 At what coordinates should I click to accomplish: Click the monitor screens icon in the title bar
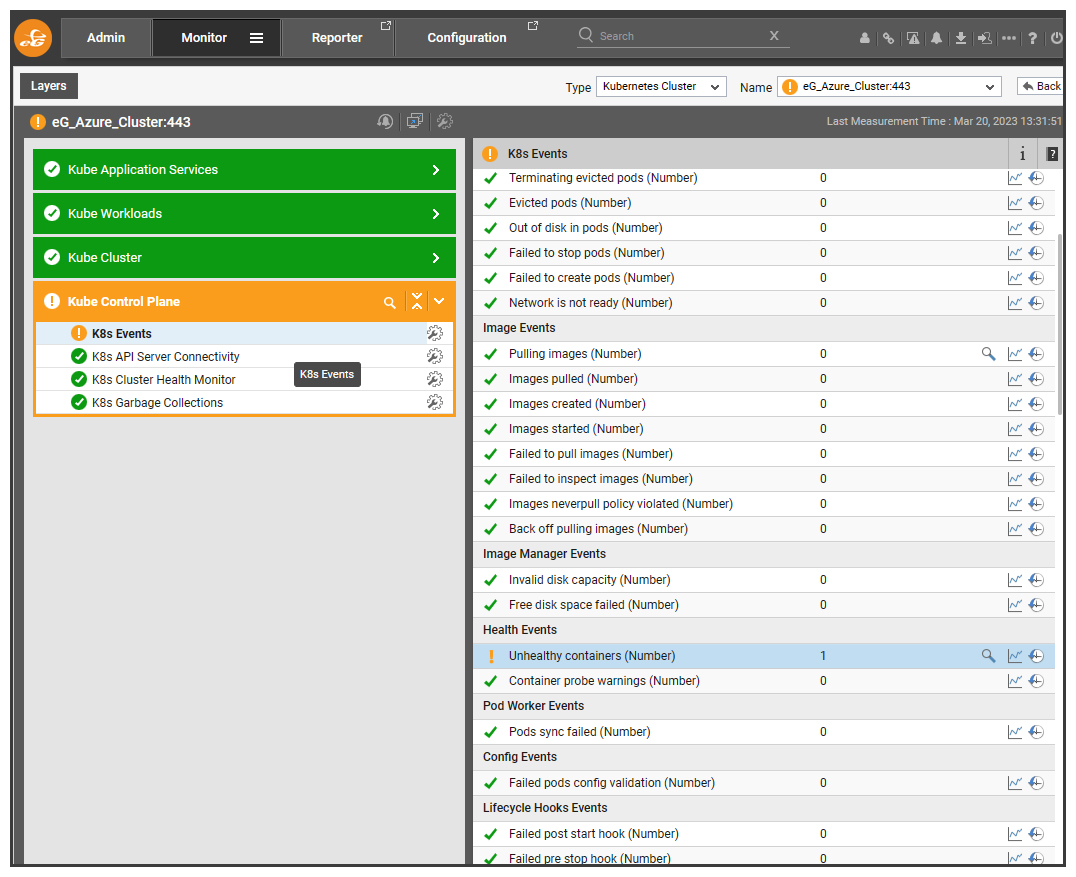(415, 121)
